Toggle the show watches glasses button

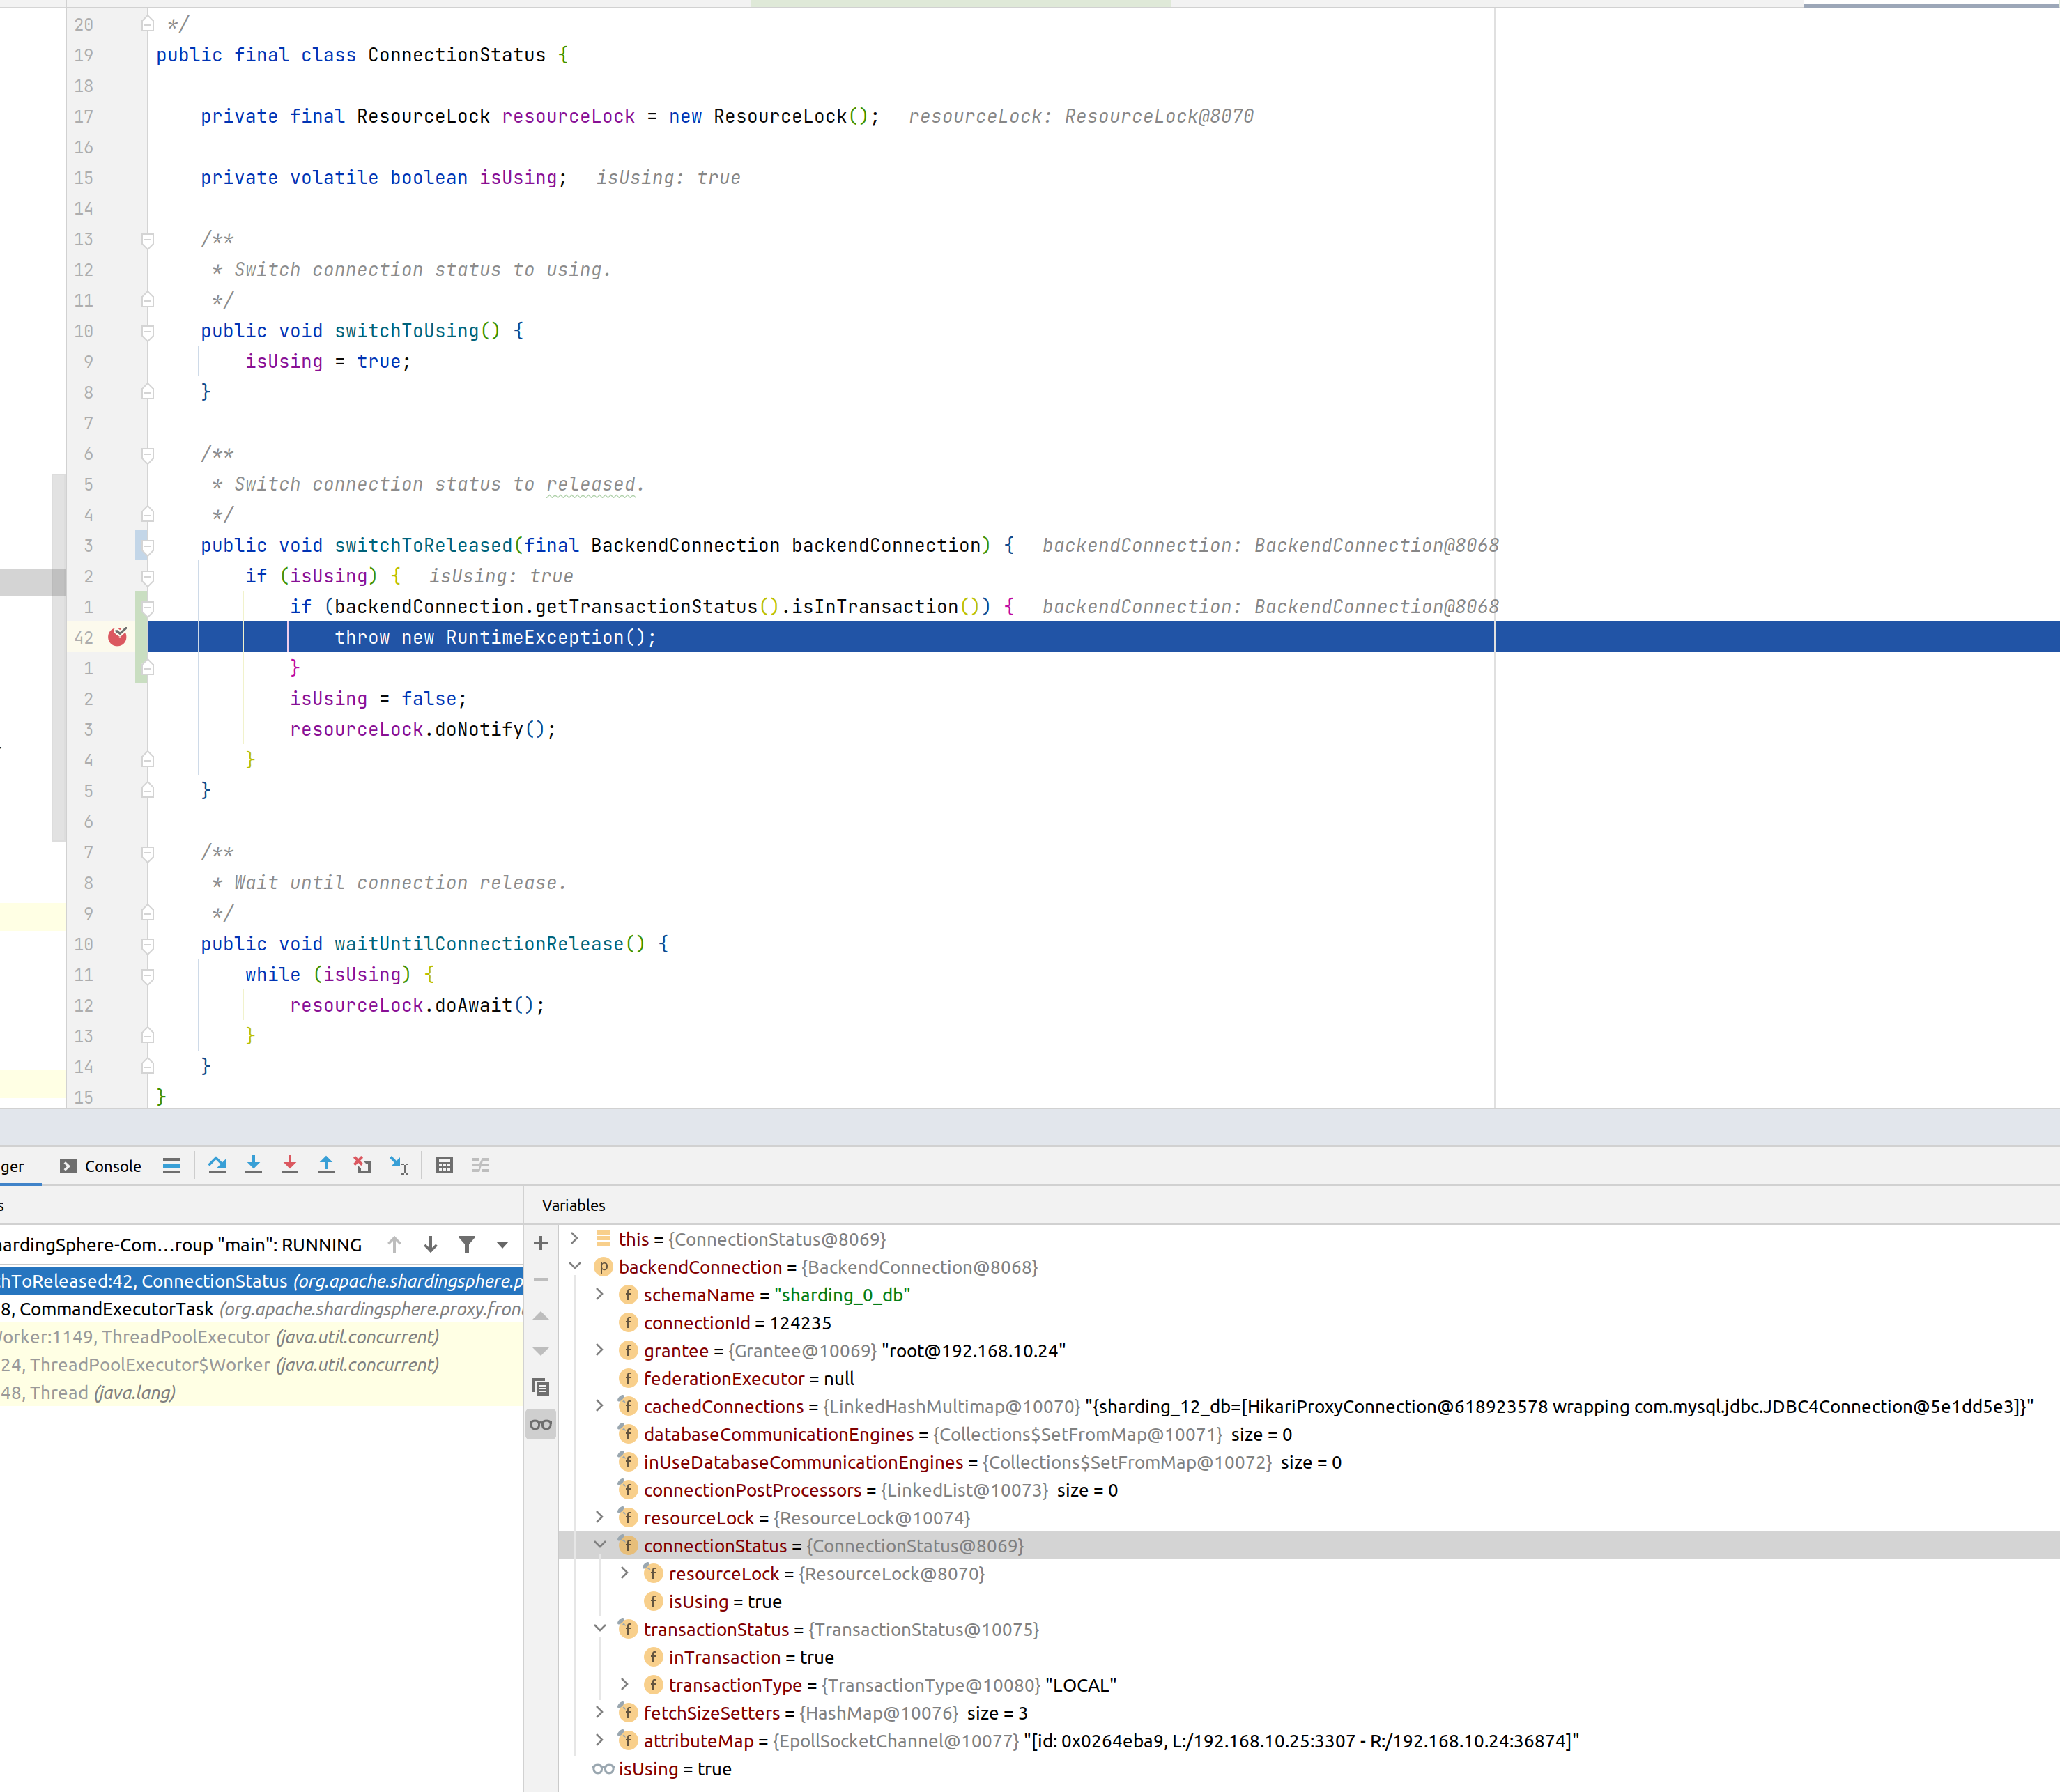click(541, 1424)
